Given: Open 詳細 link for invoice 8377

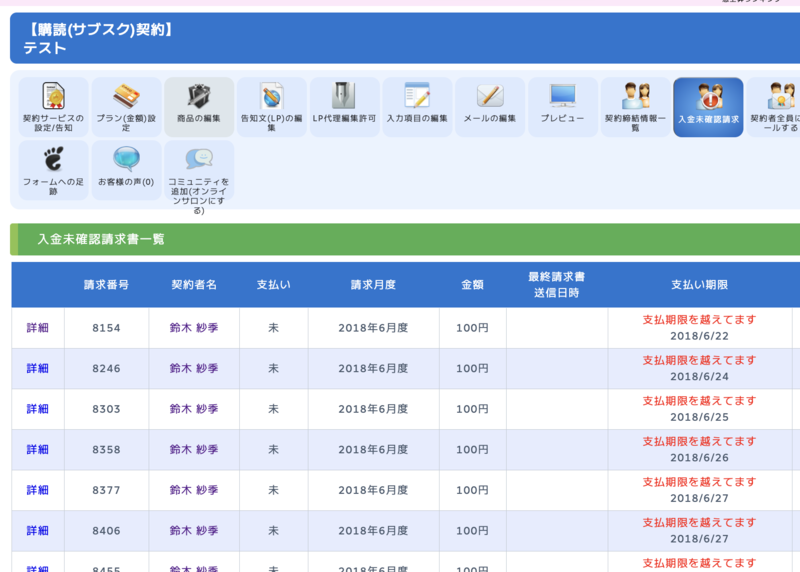Looking at the screenshot, I should coord(37,490).
